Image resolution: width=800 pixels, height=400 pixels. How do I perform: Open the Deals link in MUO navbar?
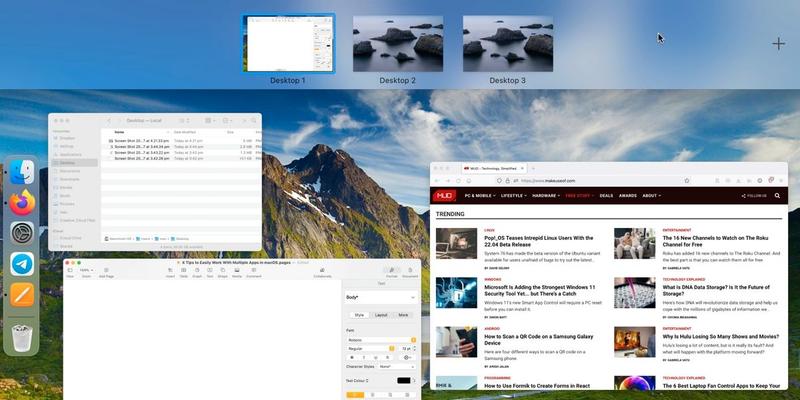point(606,196)
